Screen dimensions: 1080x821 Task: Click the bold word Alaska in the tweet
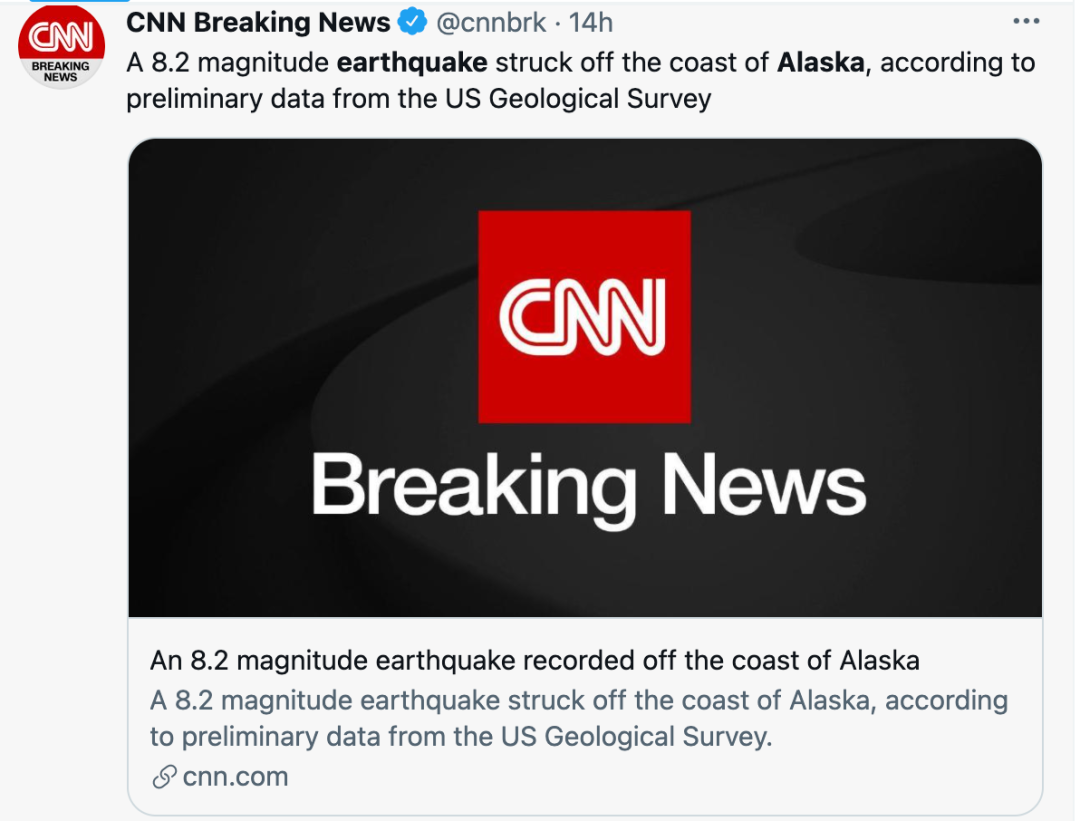pos(819,62)
